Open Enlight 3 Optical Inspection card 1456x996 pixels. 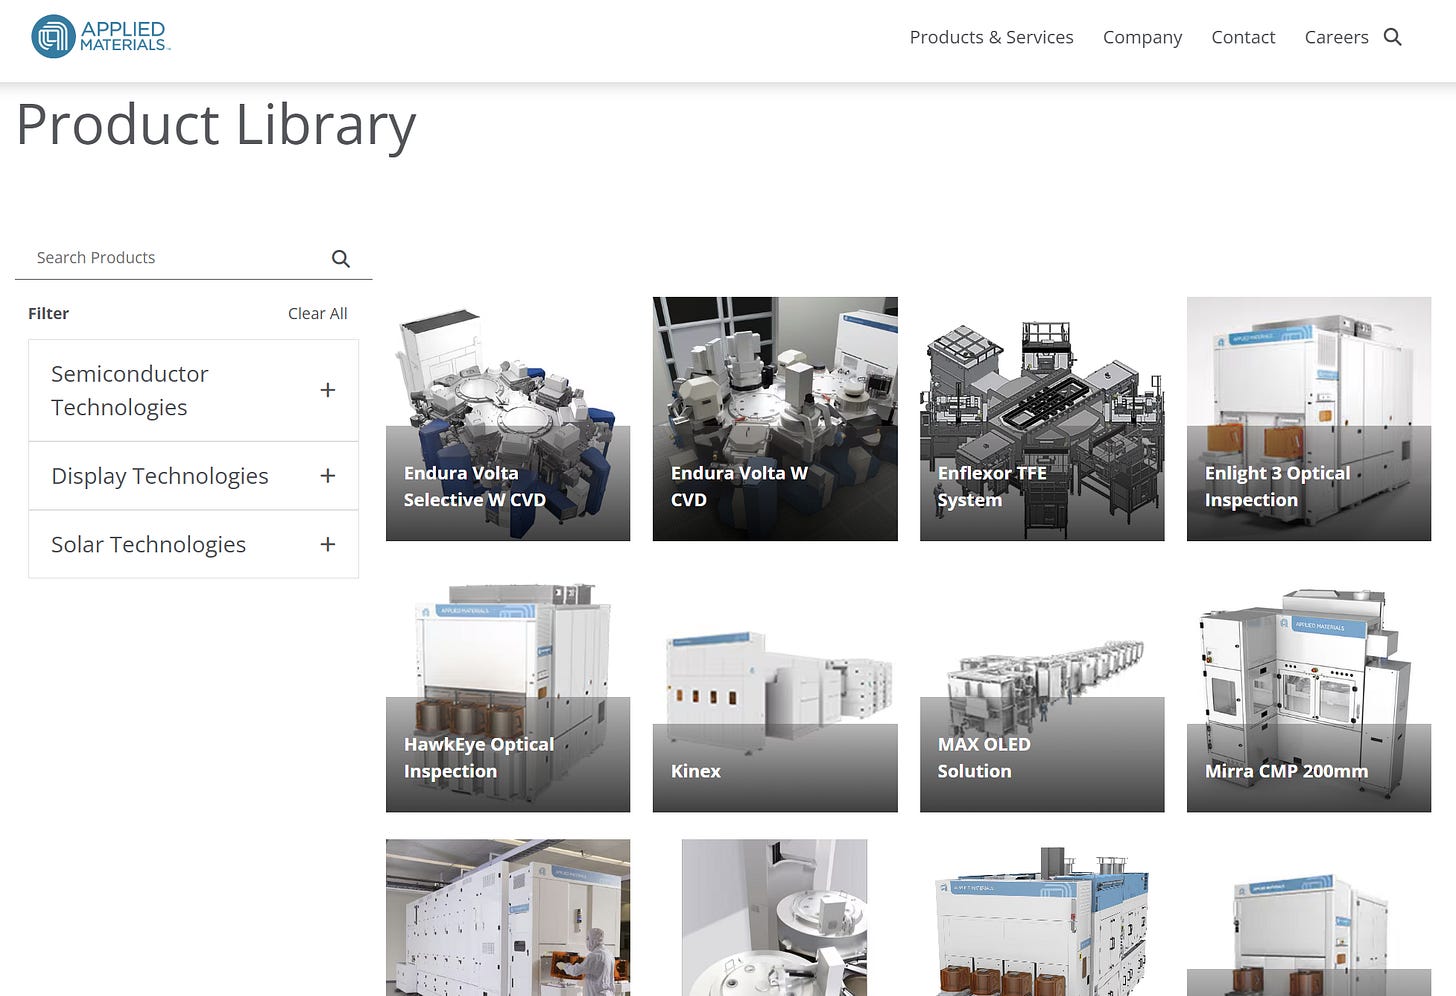pos(1309,419)
